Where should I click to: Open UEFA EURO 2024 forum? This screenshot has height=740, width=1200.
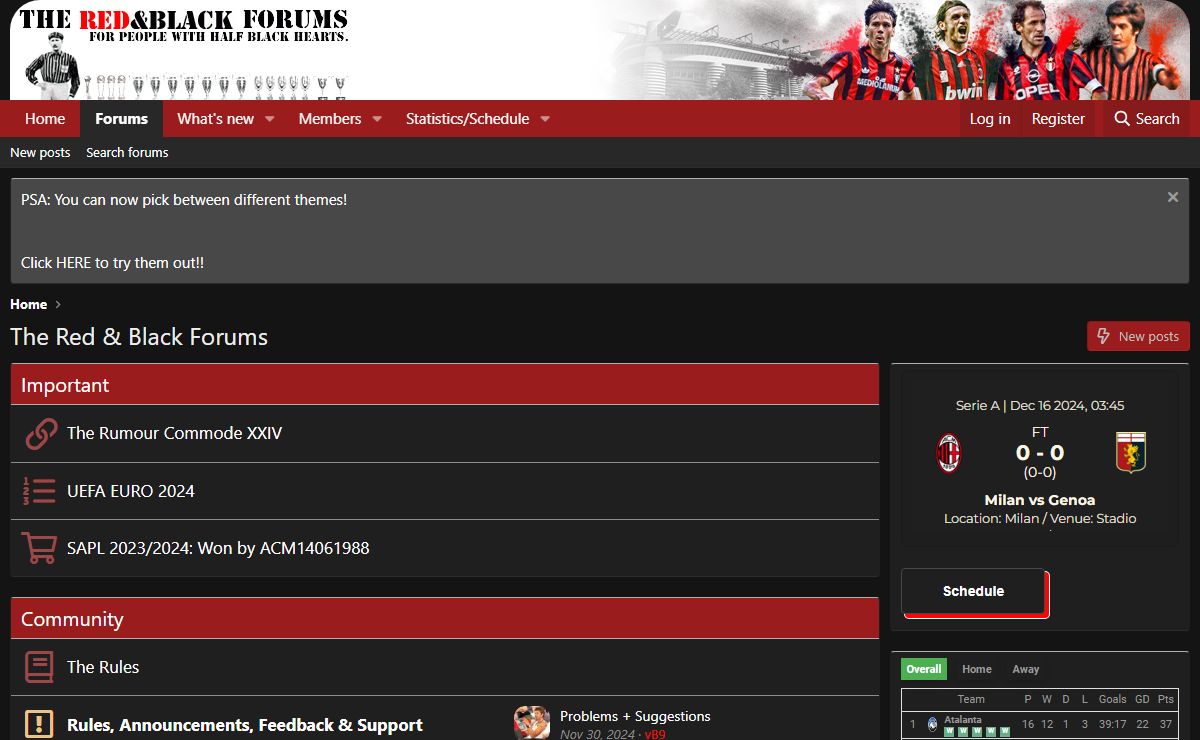pos(131,491)
